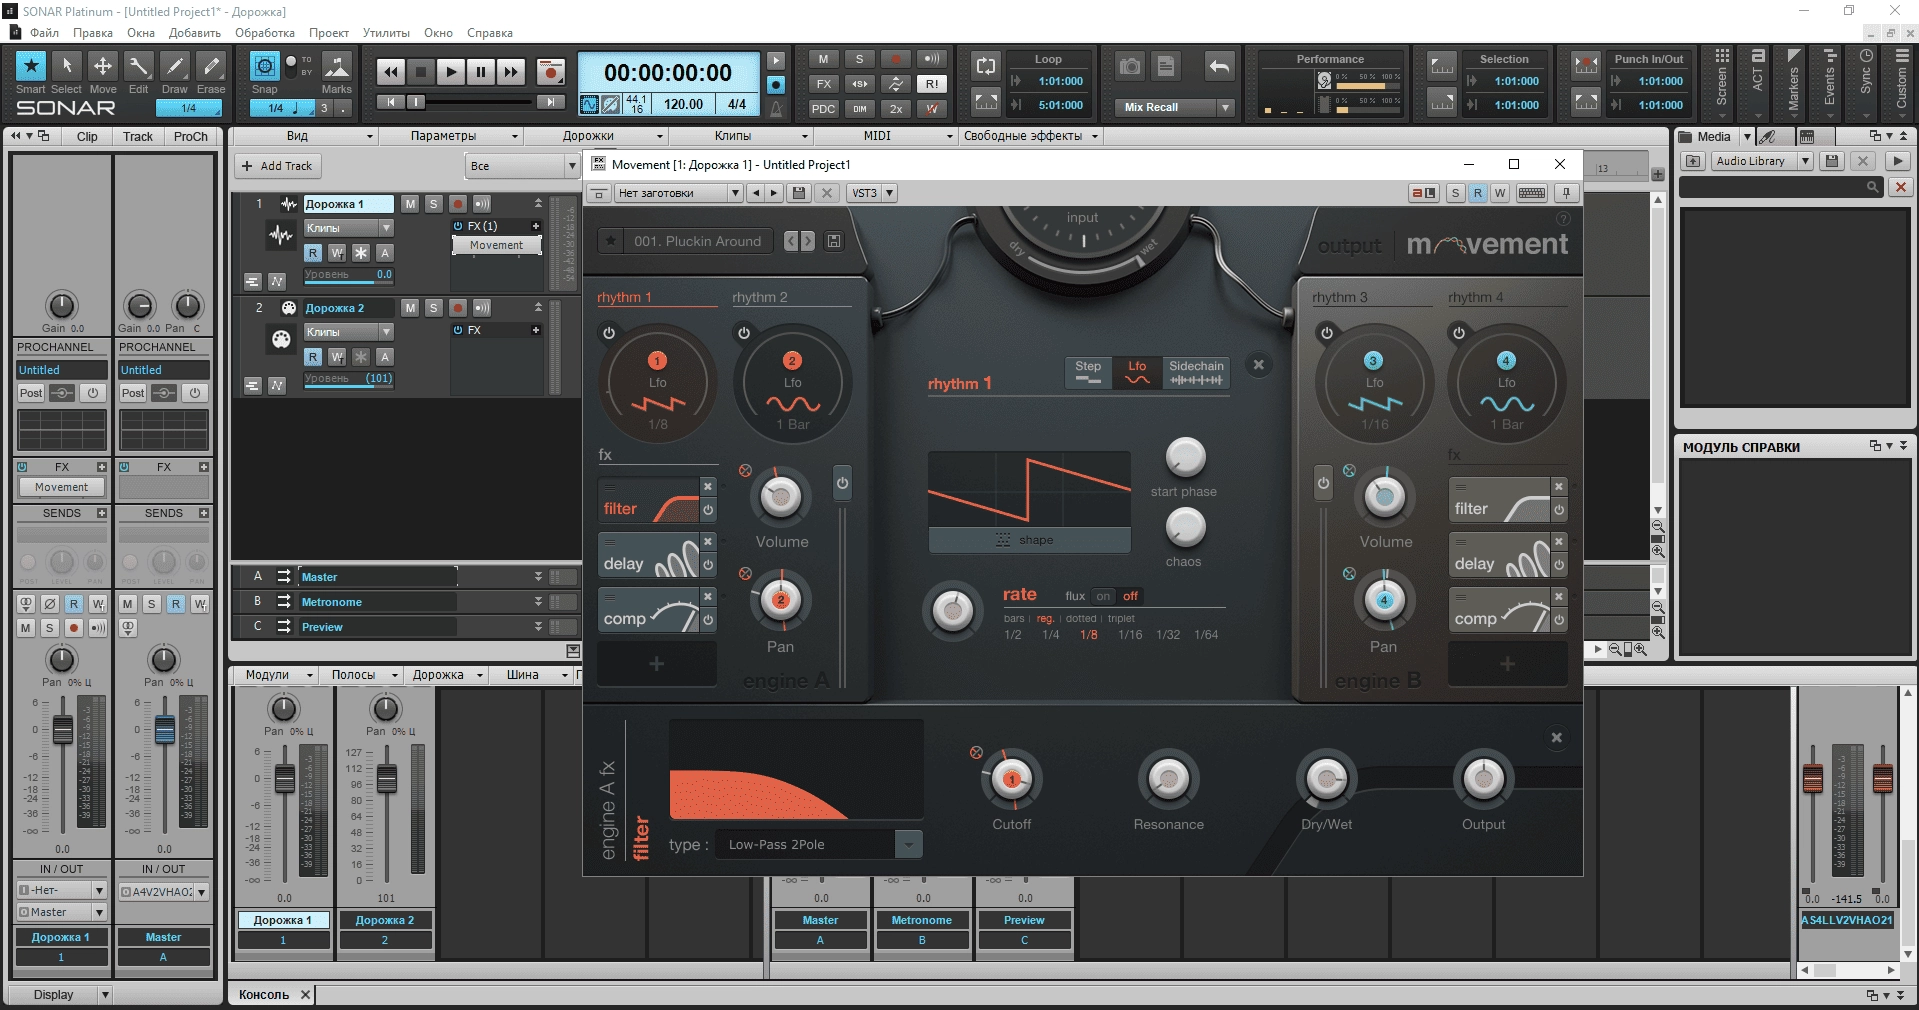Click Movement effect in FX bin
This screenshot has width=1919, height=1010.
click(x=496, y=245)
